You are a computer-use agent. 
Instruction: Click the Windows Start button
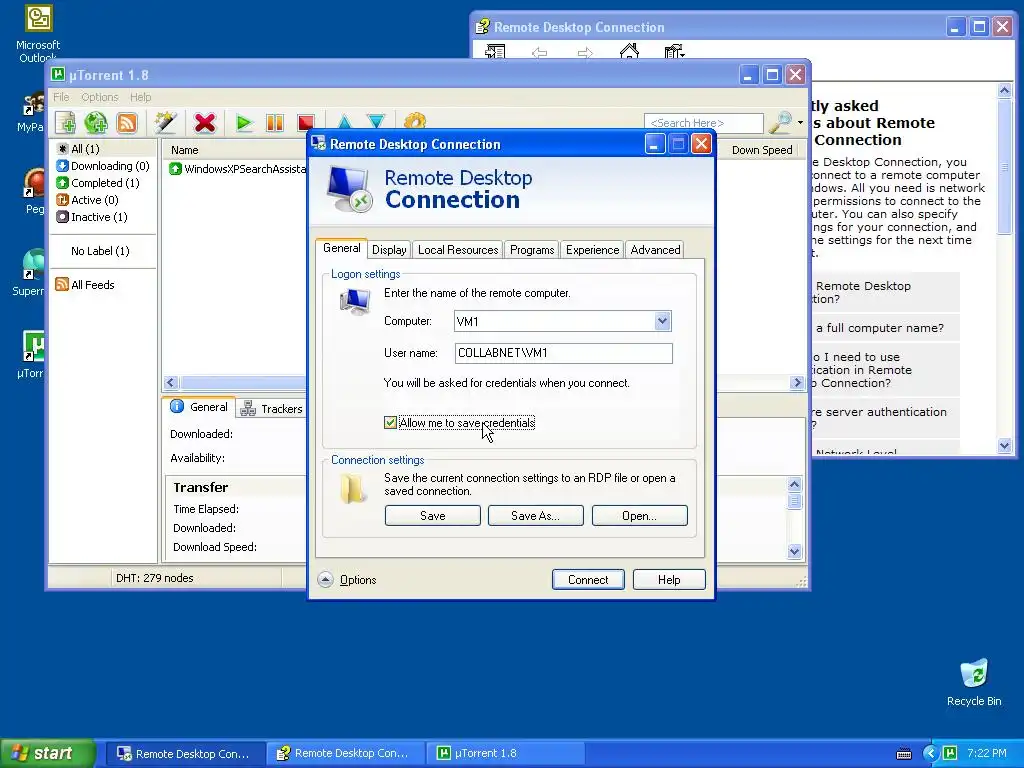tap(48, 753)
